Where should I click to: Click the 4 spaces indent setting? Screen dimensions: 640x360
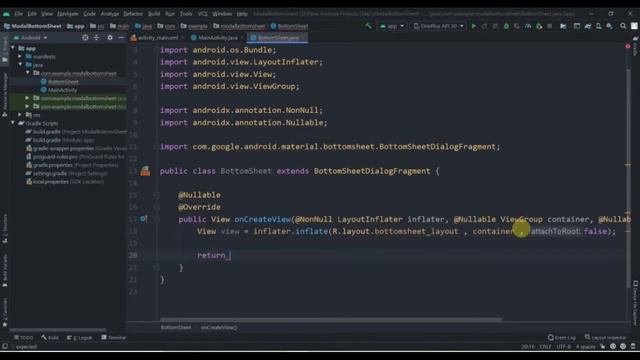(x=585, y=347)
